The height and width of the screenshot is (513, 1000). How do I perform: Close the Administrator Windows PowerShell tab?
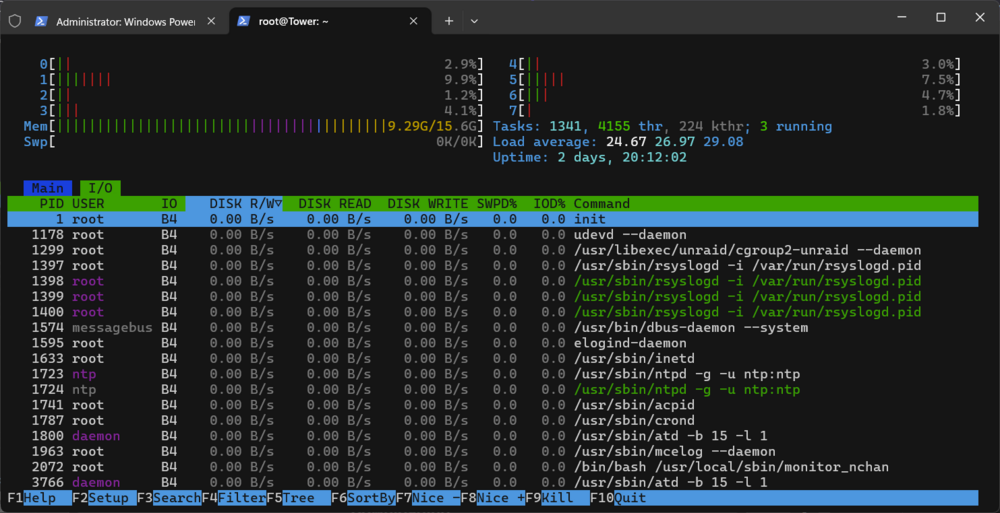[x=211, y=21]
